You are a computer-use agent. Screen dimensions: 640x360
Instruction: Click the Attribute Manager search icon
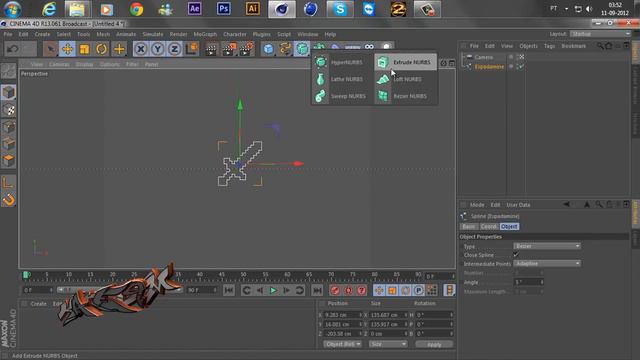(x=598, y=204)
